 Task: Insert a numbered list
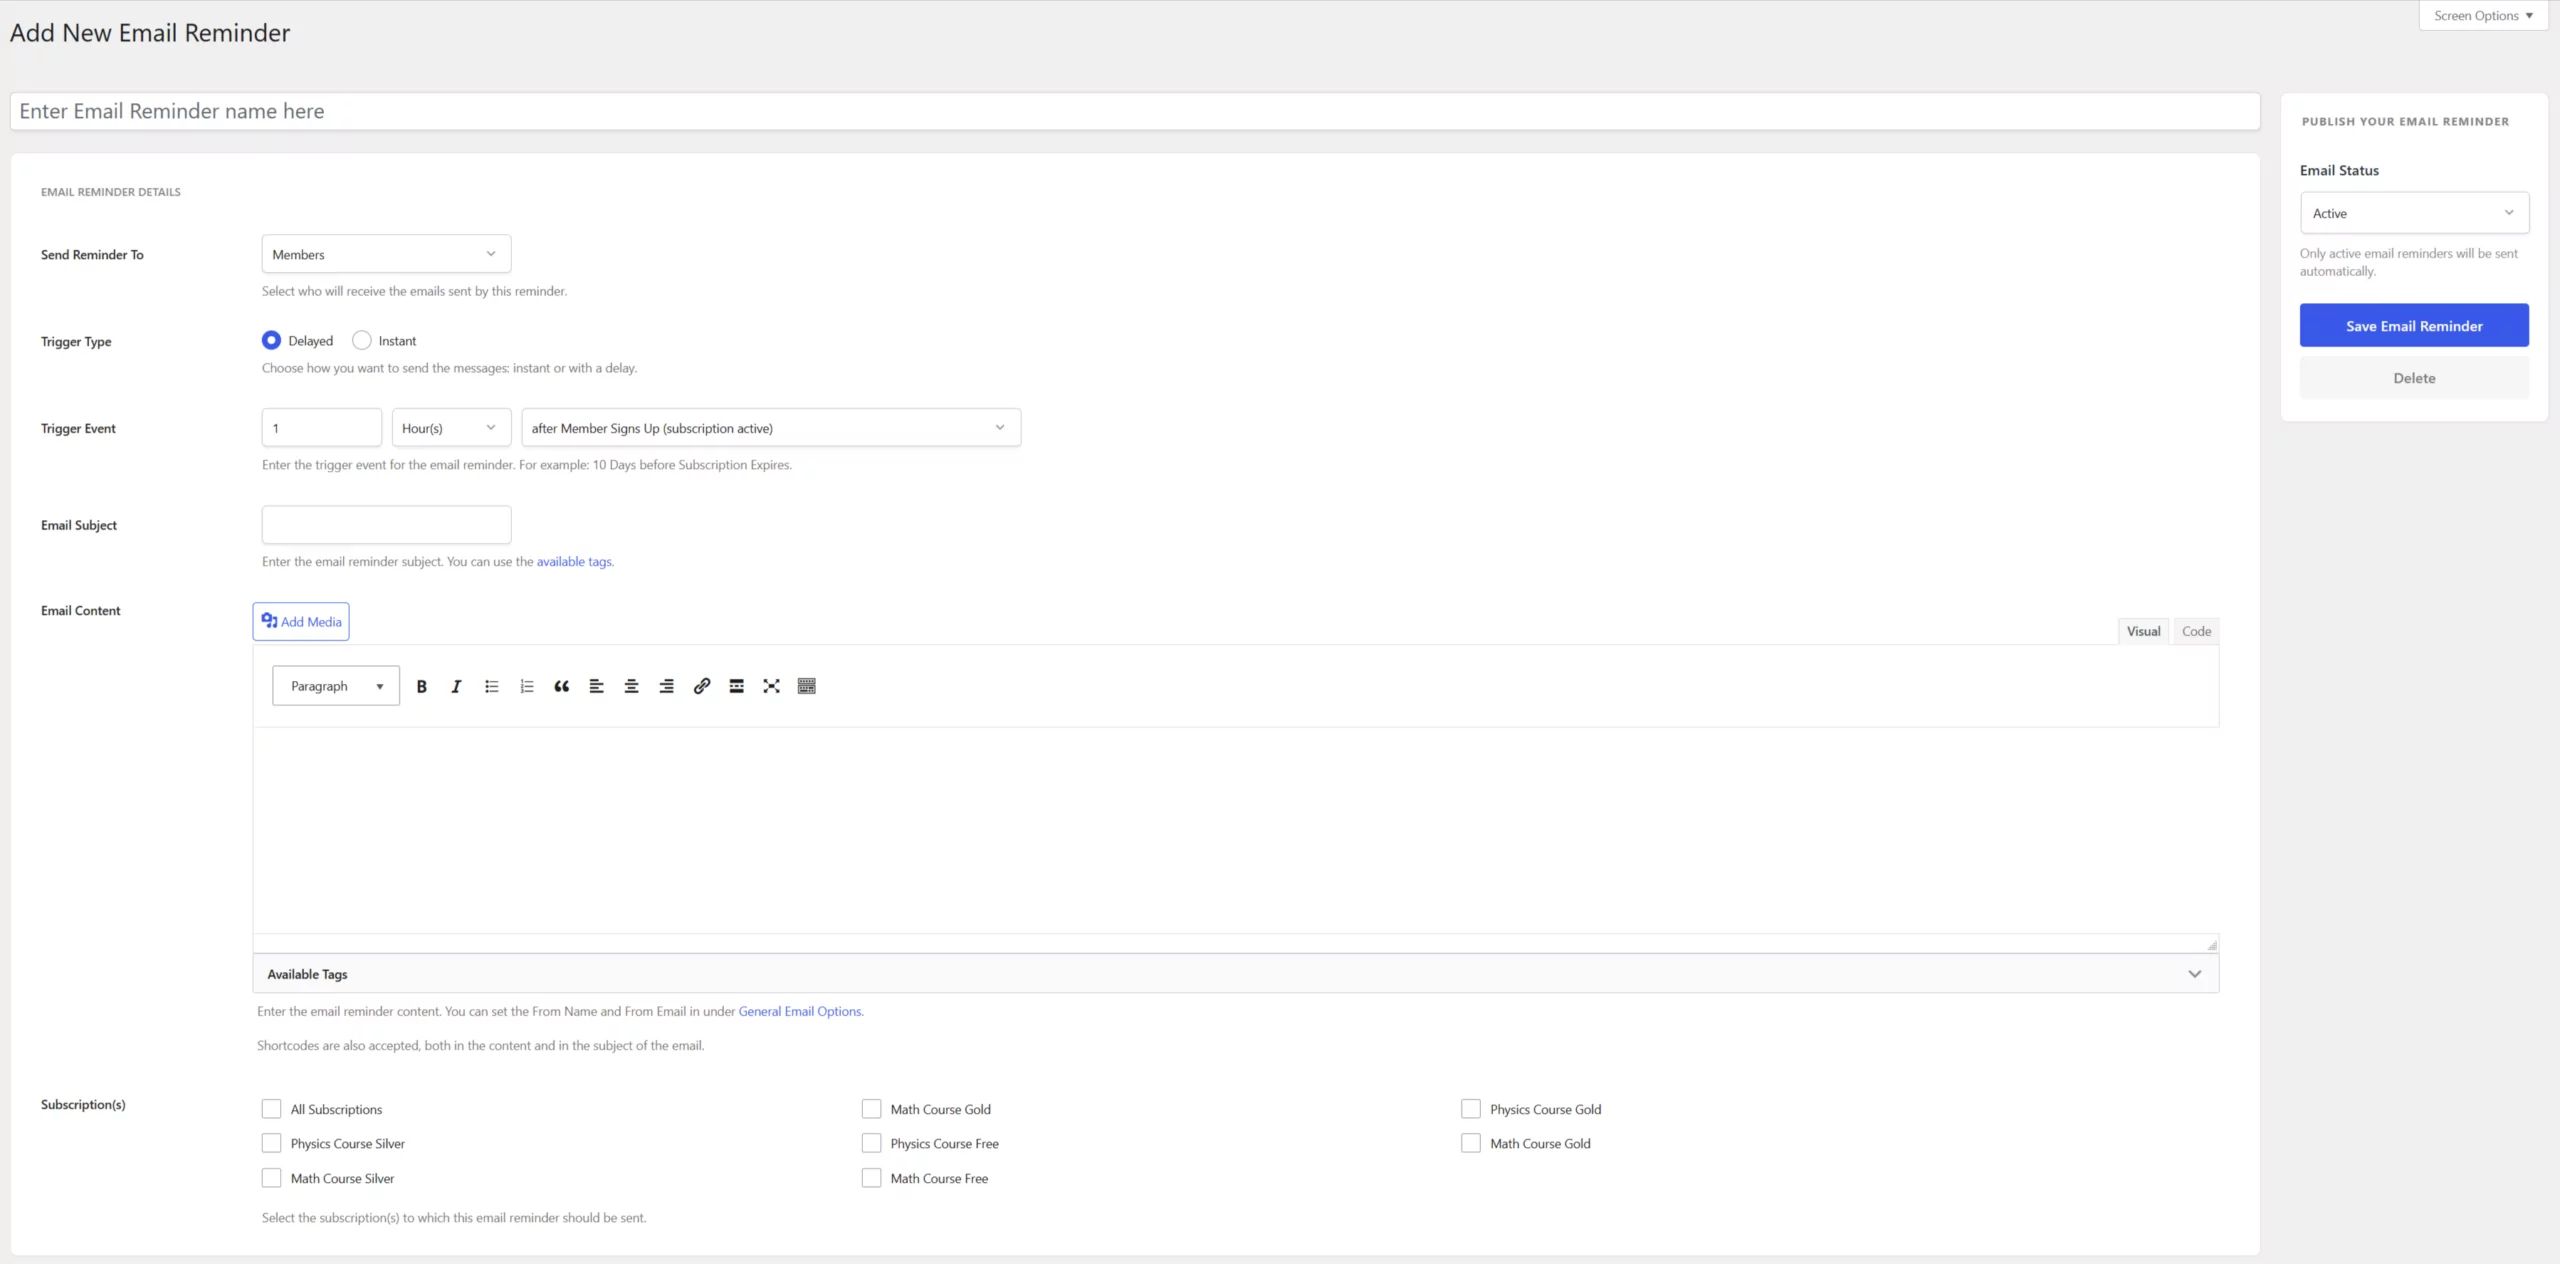[526, 686]
